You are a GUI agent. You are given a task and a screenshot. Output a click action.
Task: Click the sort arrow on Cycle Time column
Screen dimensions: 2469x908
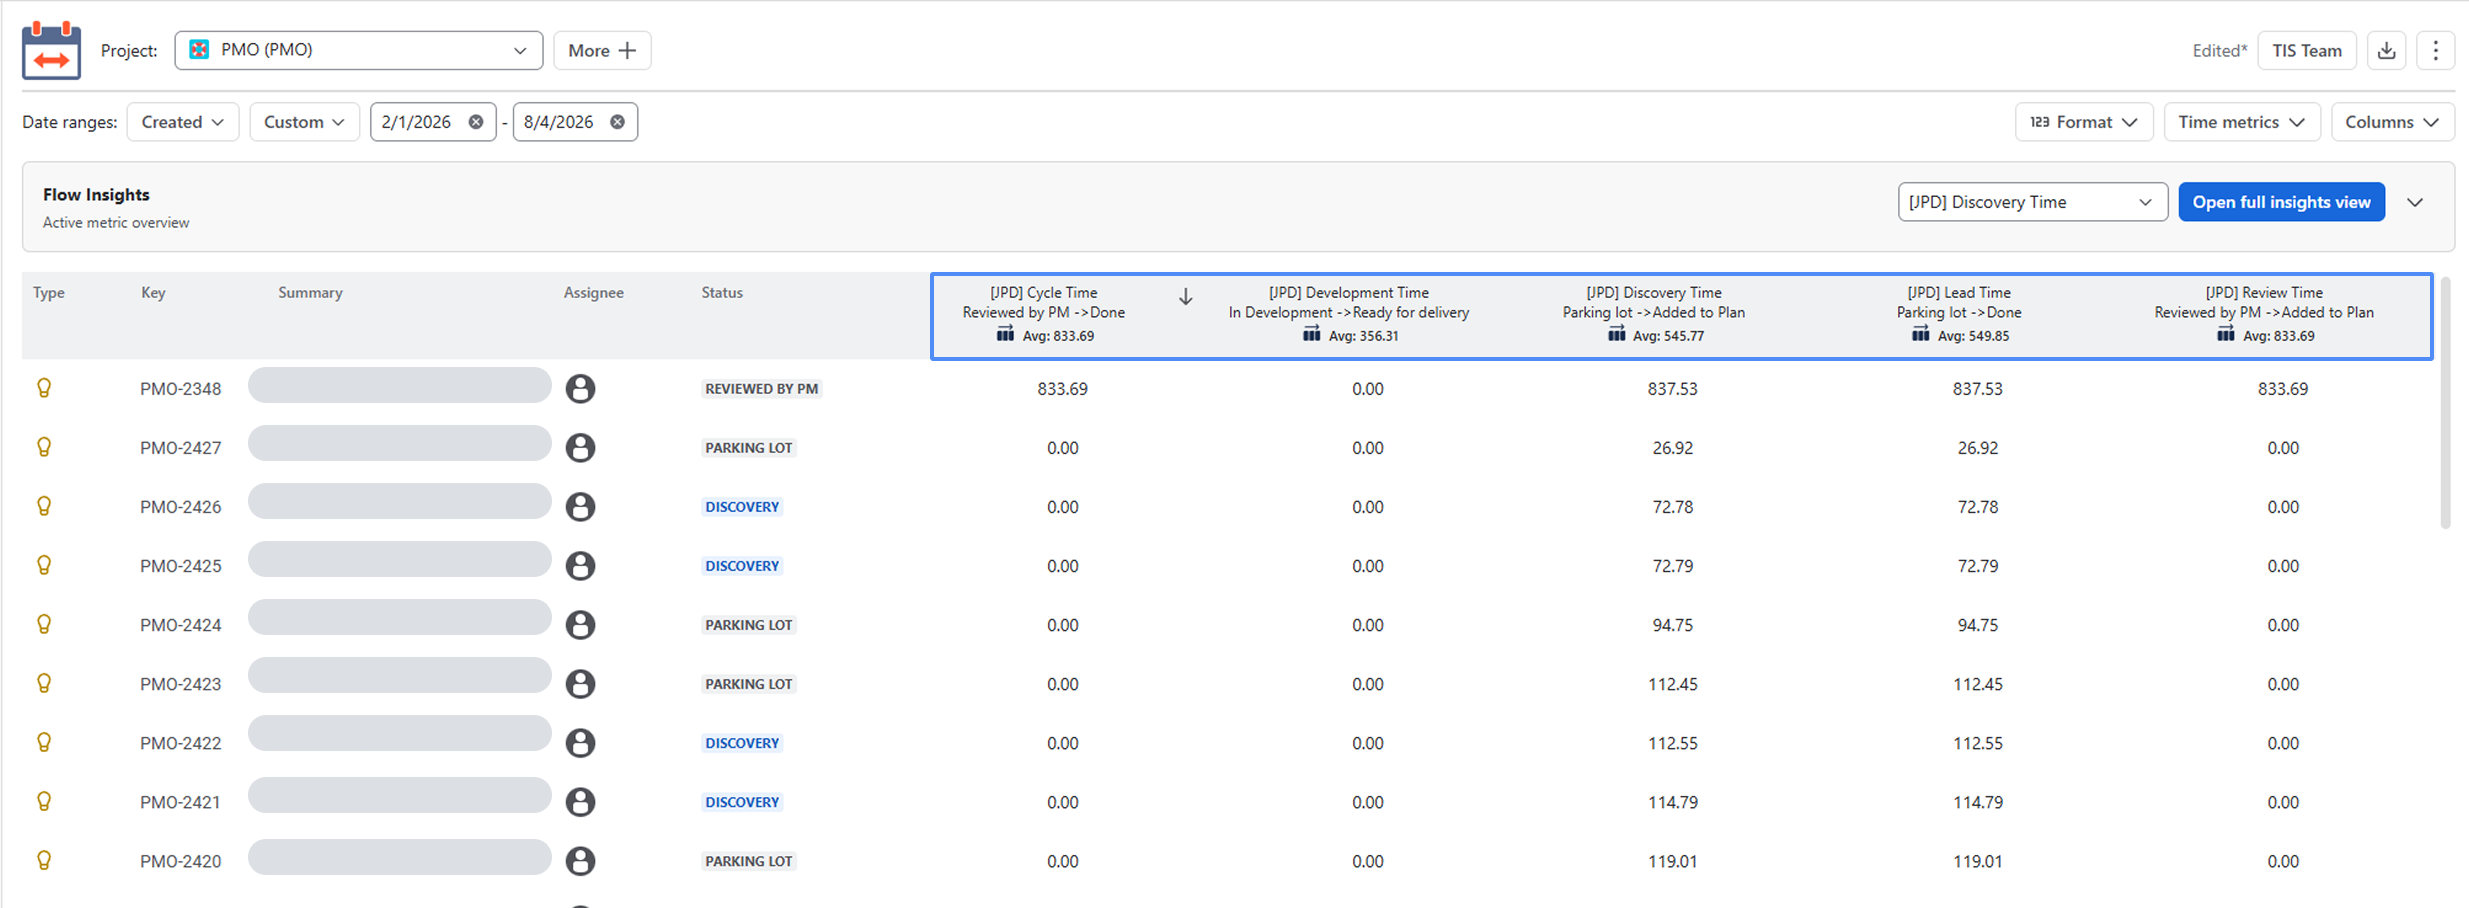(x=1185, y=297)
